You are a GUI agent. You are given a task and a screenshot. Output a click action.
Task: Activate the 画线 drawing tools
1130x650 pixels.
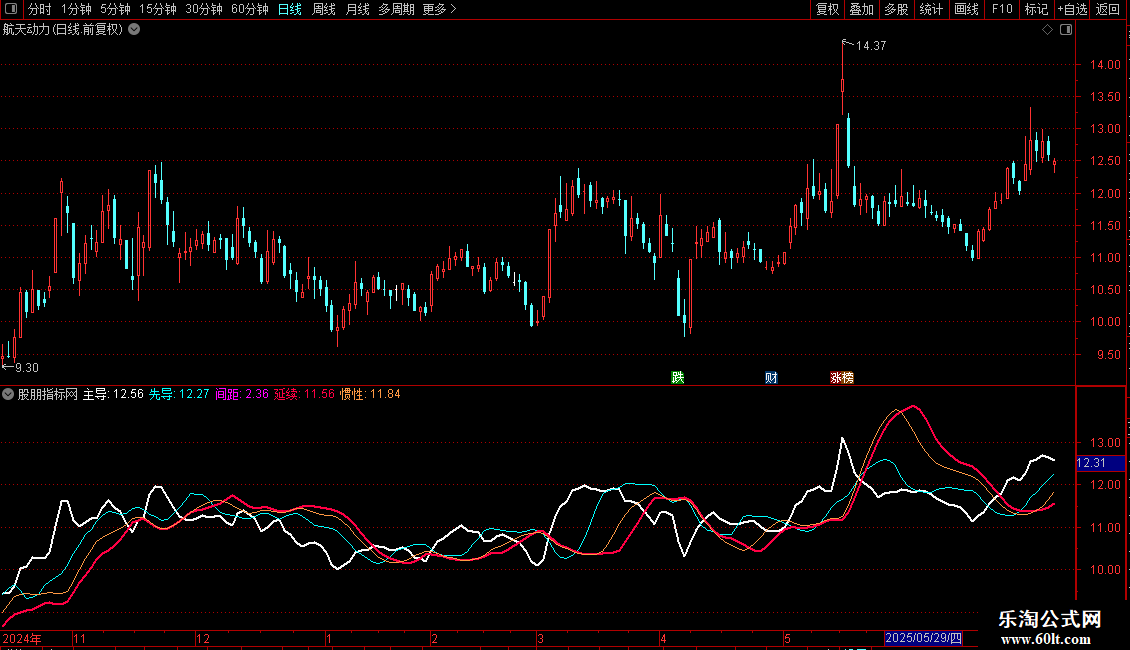(966, 9)
